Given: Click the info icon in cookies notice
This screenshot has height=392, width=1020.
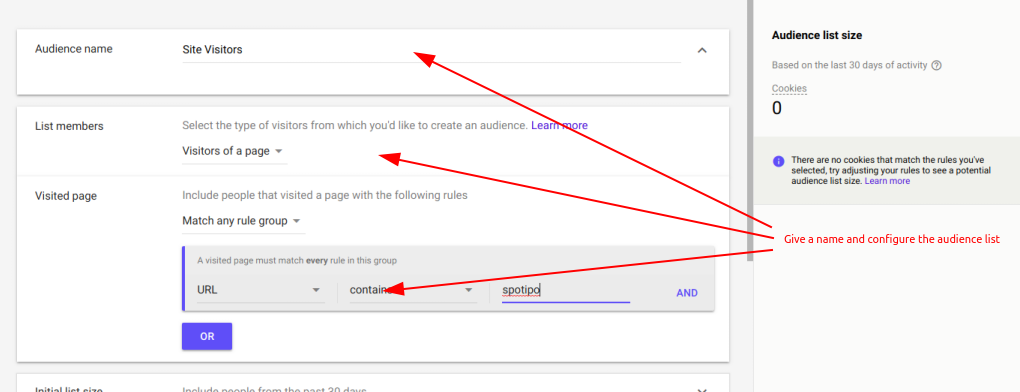Looking at the screenshot, I should point(779,161).
